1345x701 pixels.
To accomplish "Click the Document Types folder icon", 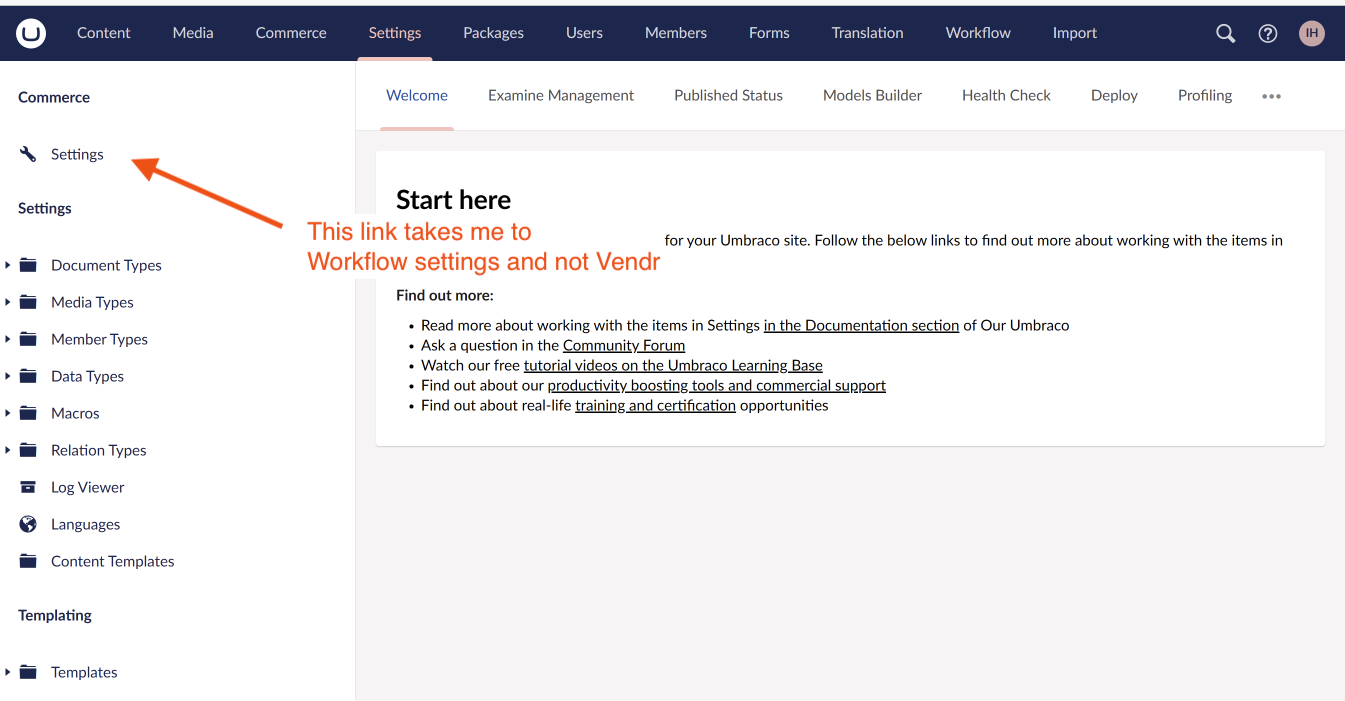I will point(28,265).
